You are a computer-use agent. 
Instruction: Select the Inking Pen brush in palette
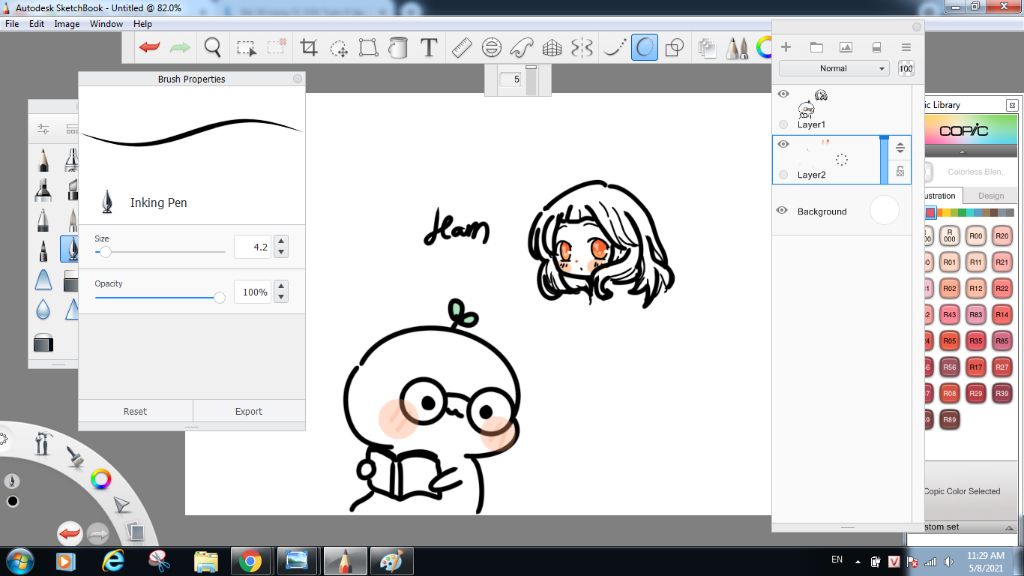(70, 249)
